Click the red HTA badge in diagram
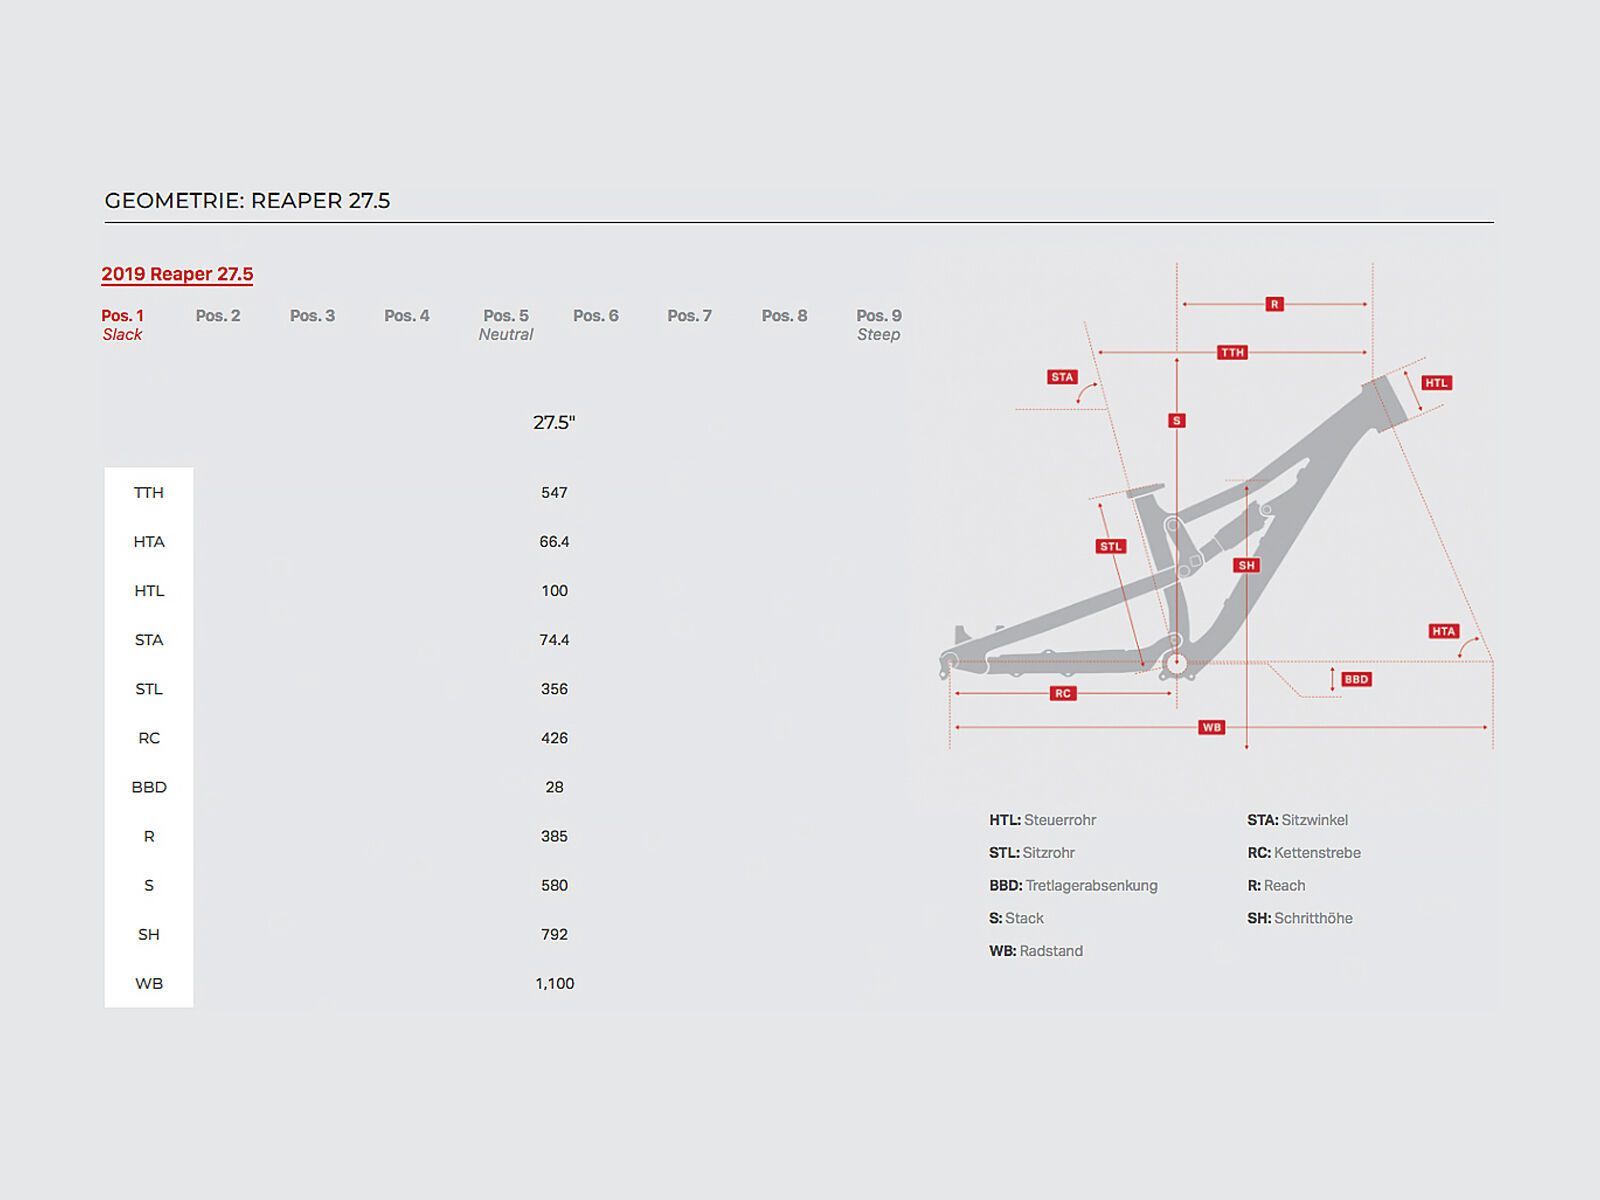 tap(1444, 631)
